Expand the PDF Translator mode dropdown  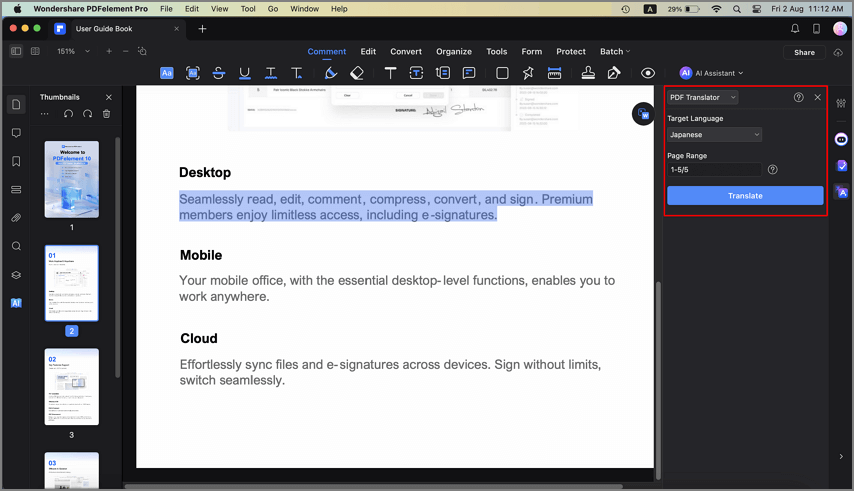tap(703, 97)
